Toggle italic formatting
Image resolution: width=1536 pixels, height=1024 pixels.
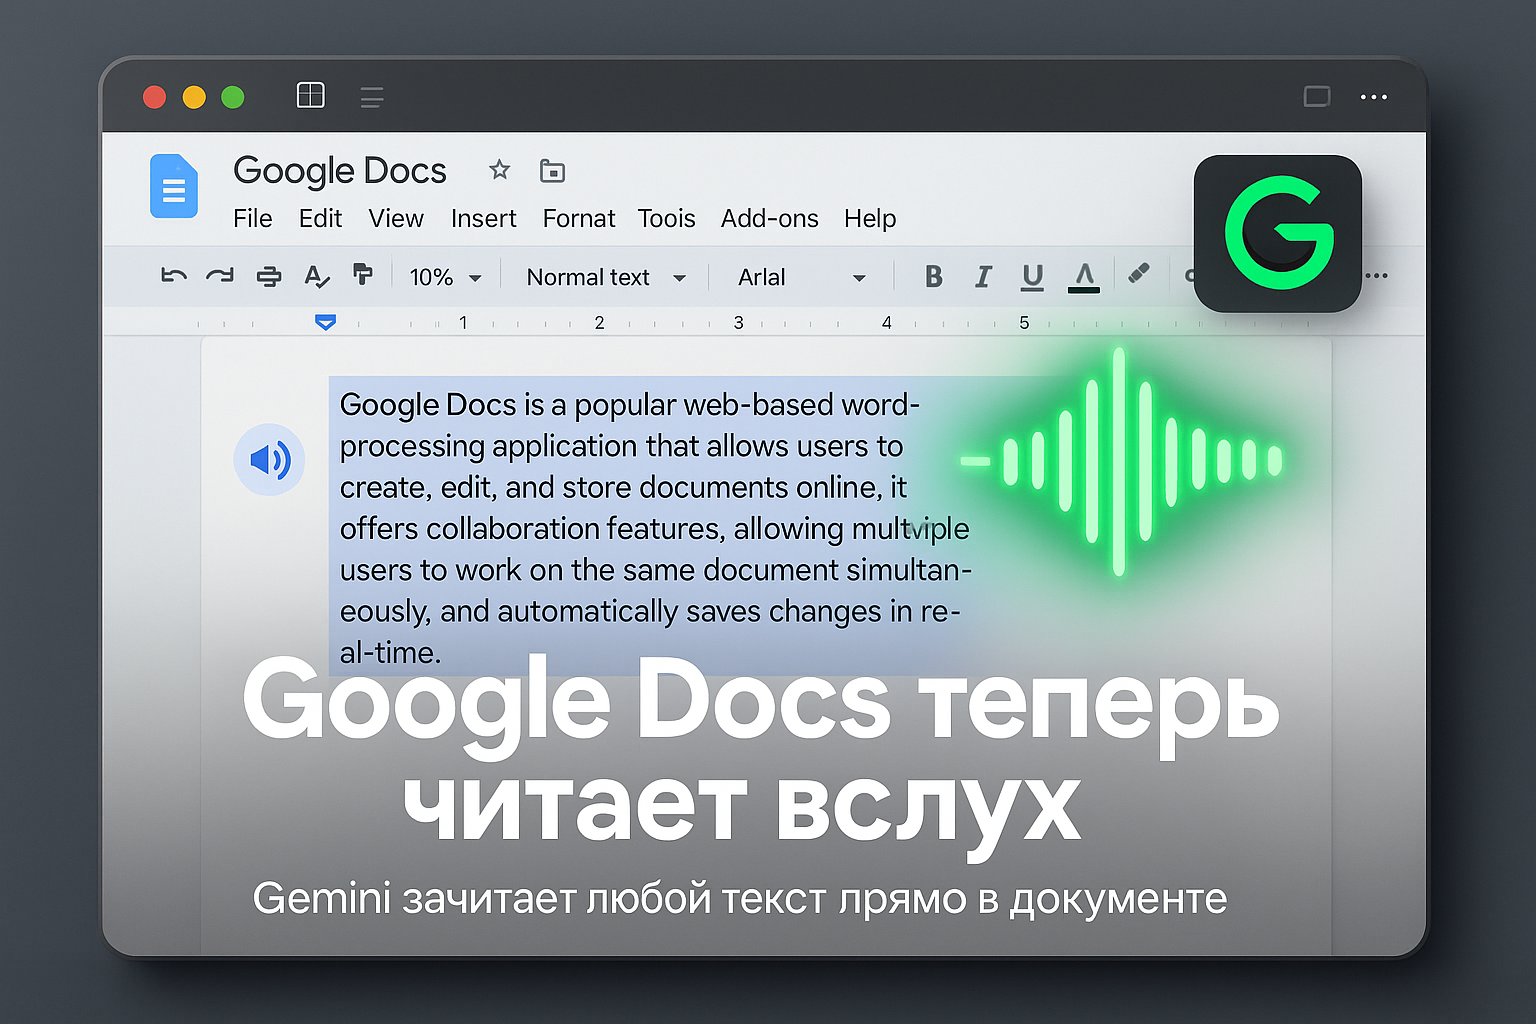click(983, 277)
